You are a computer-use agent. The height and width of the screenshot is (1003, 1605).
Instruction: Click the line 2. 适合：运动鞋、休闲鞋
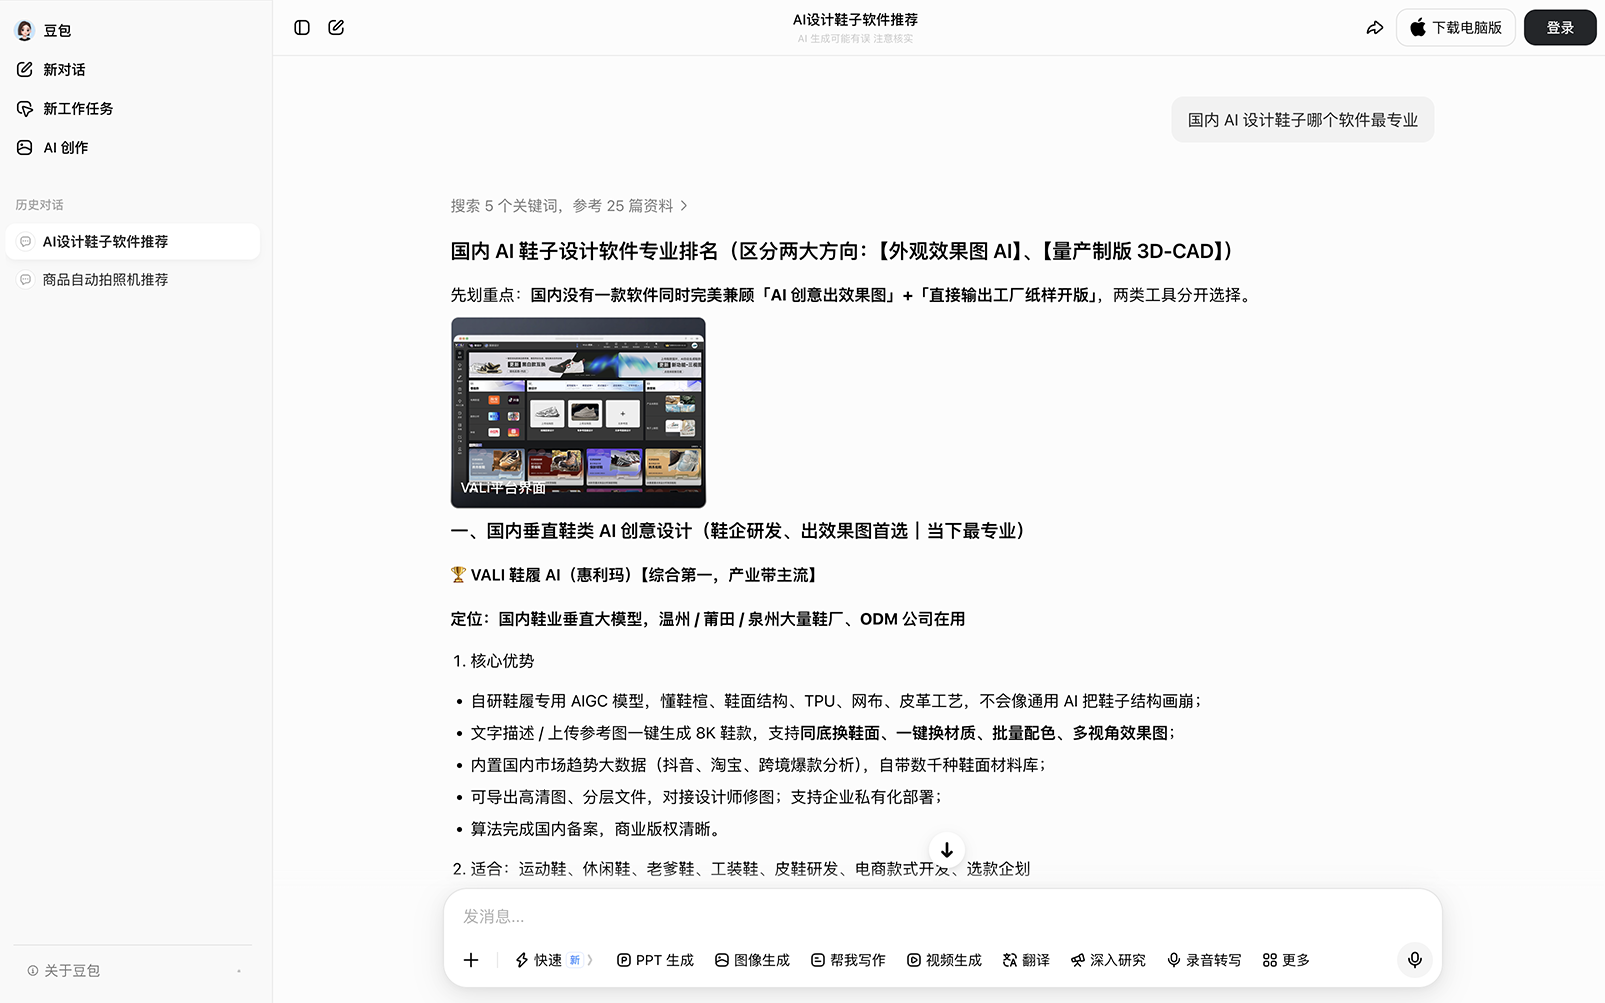tap(741, 869)
